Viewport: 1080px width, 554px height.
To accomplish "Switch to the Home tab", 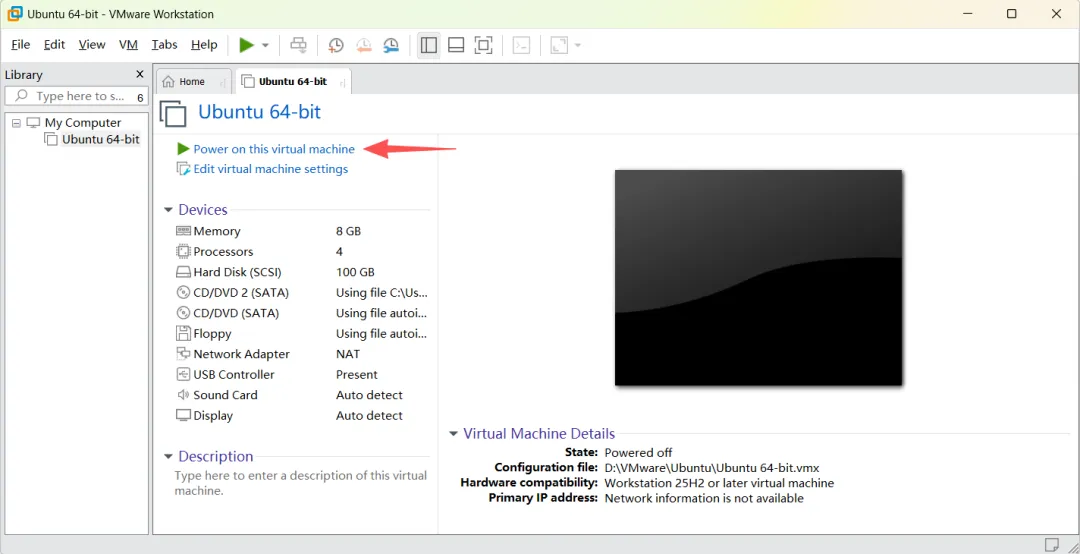I will [x=192, y=81].
